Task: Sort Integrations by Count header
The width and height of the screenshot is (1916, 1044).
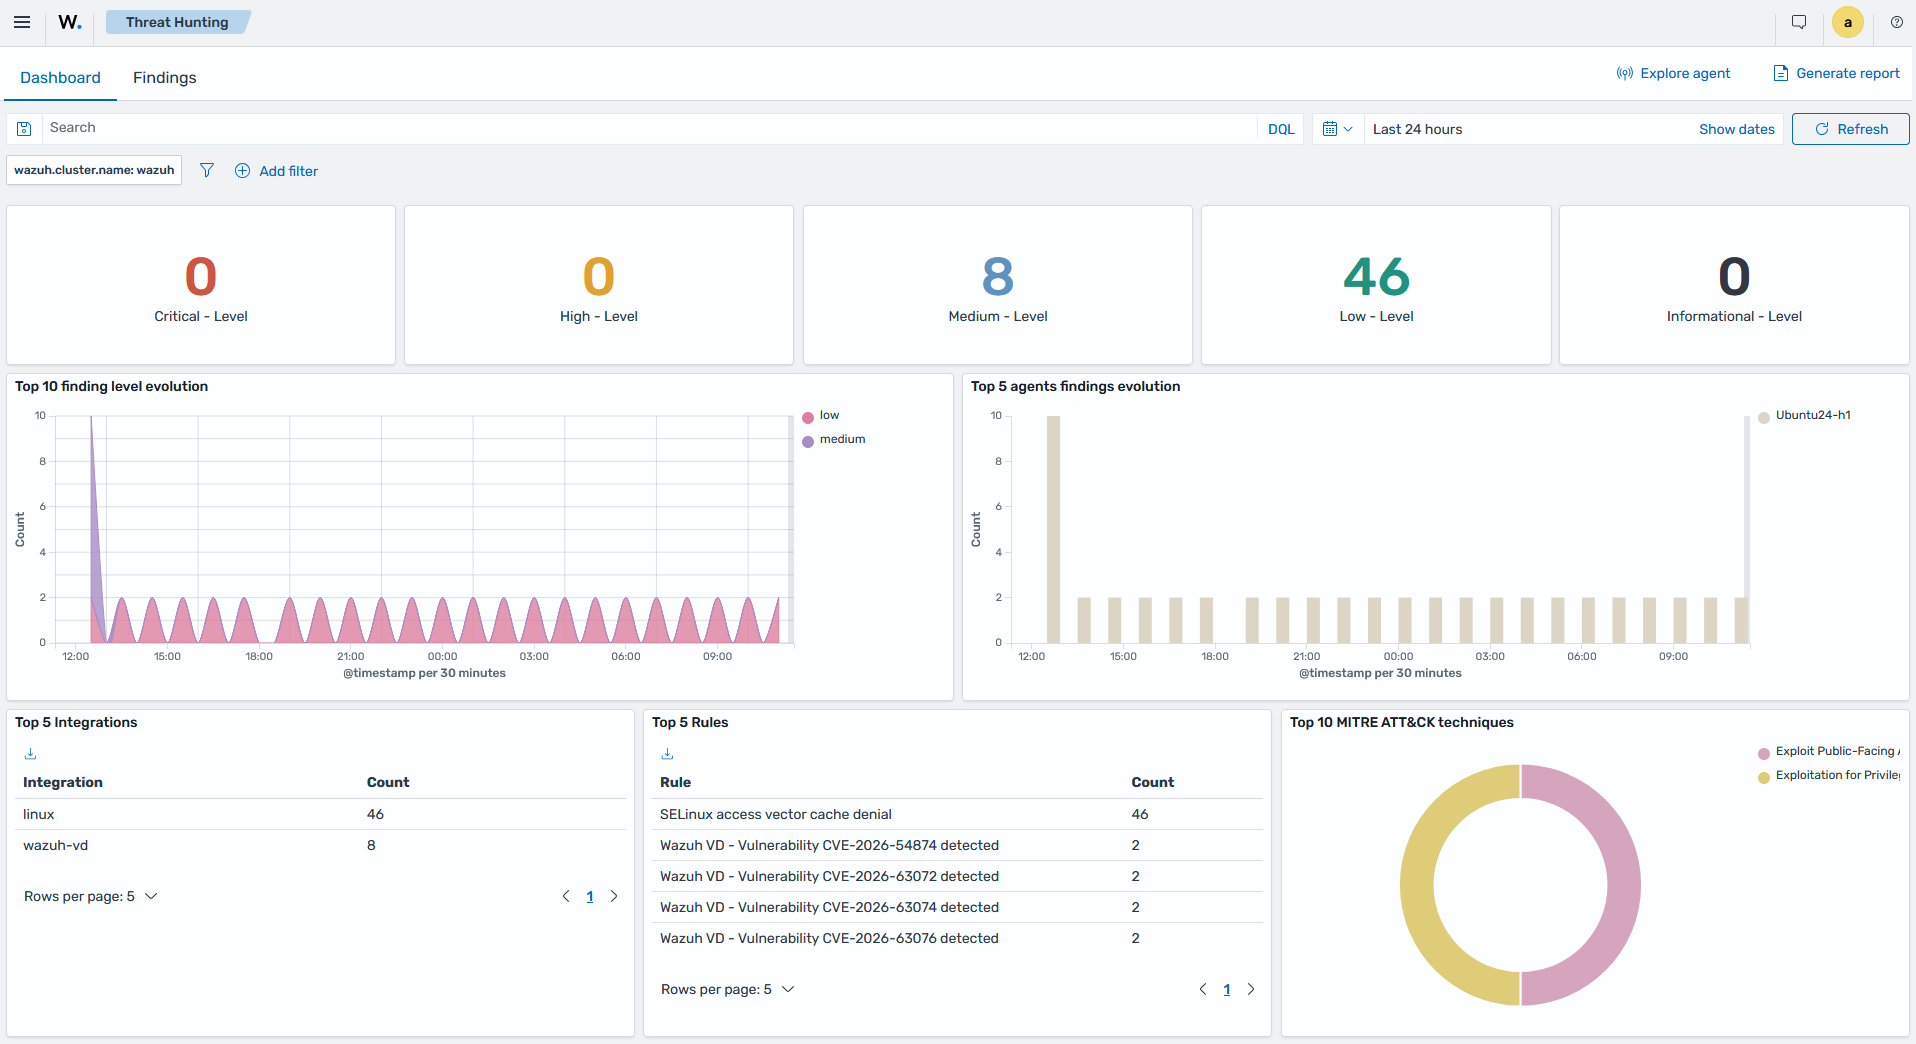Action: pyautogui.click(x=388, y=782)
